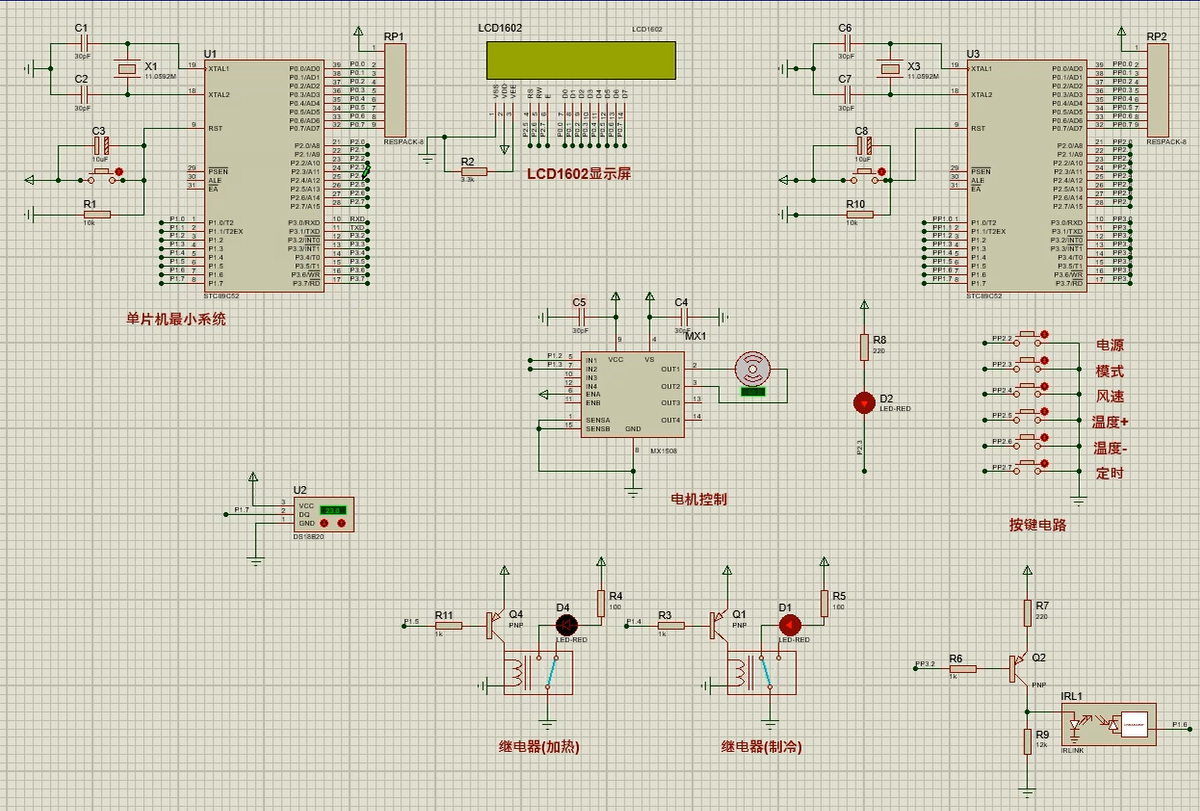Select the green LCD1602 display screen

580,60
